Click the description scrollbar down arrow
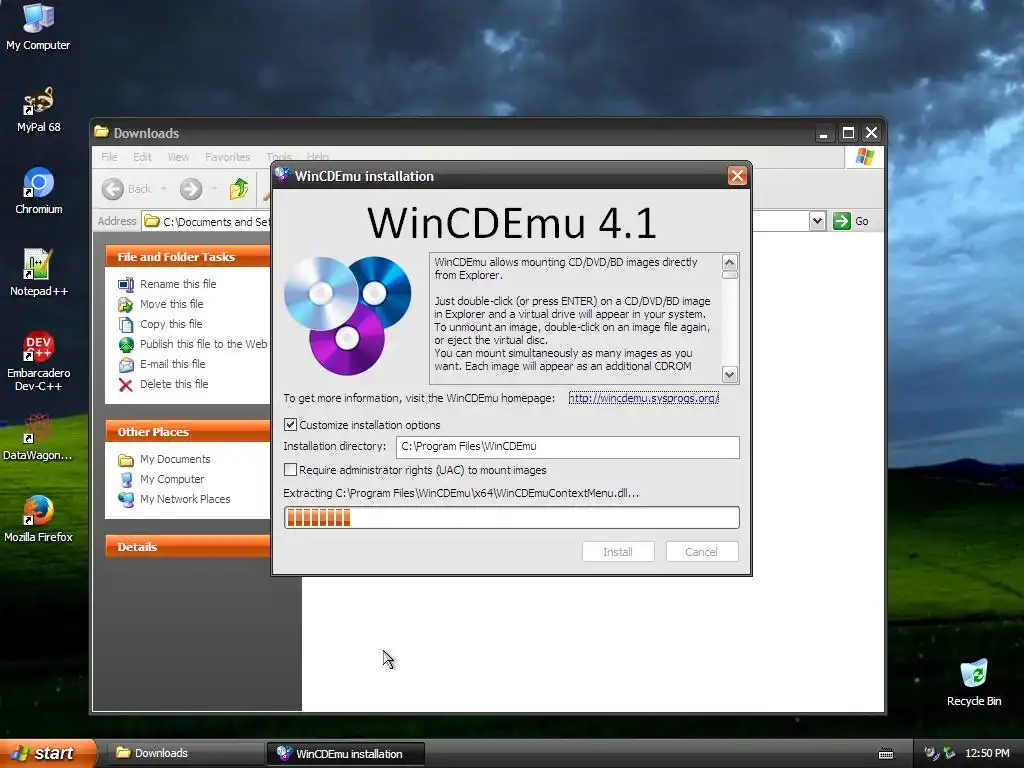The width and height of the screenshot is (1024, 768). (x=729, y=375)
